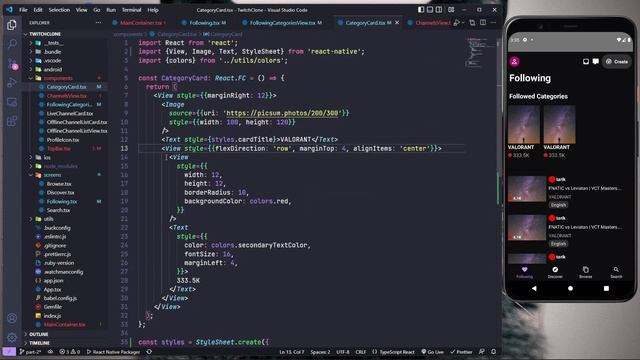Close the CategoryCard.tsx tab
640x360 pixels.
(x=397, y=23)
